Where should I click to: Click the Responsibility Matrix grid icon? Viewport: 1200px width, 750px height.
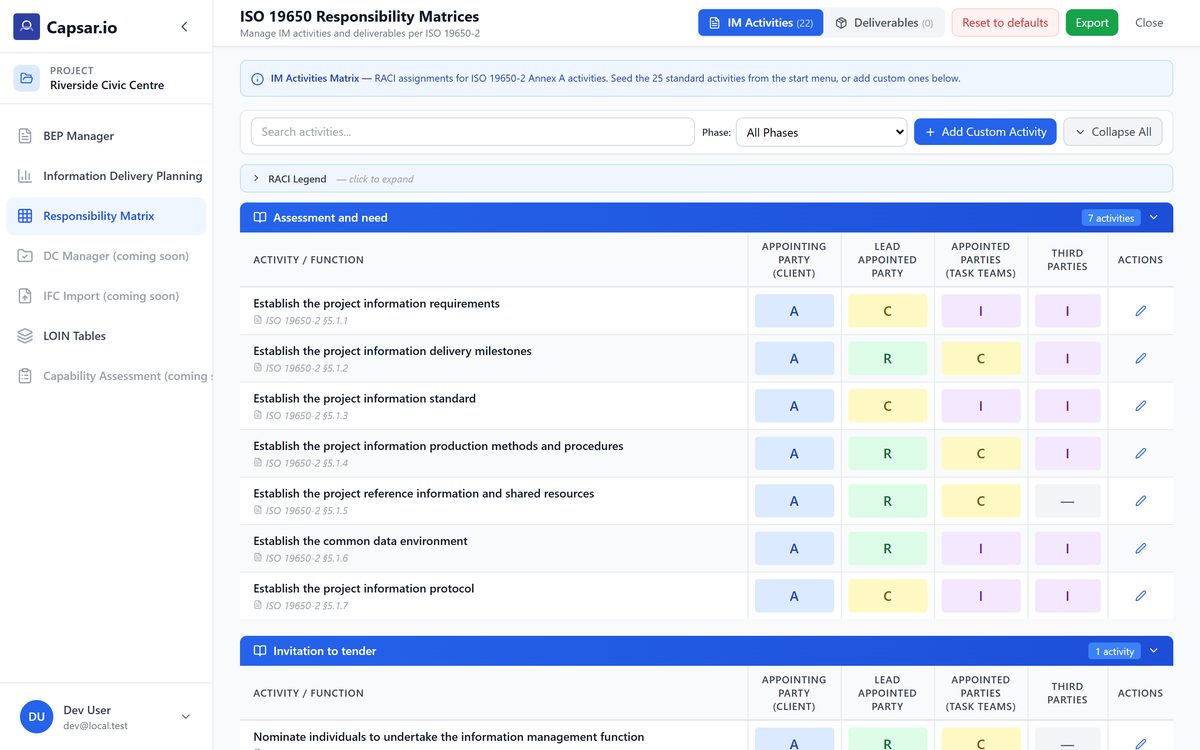point(25,216)
